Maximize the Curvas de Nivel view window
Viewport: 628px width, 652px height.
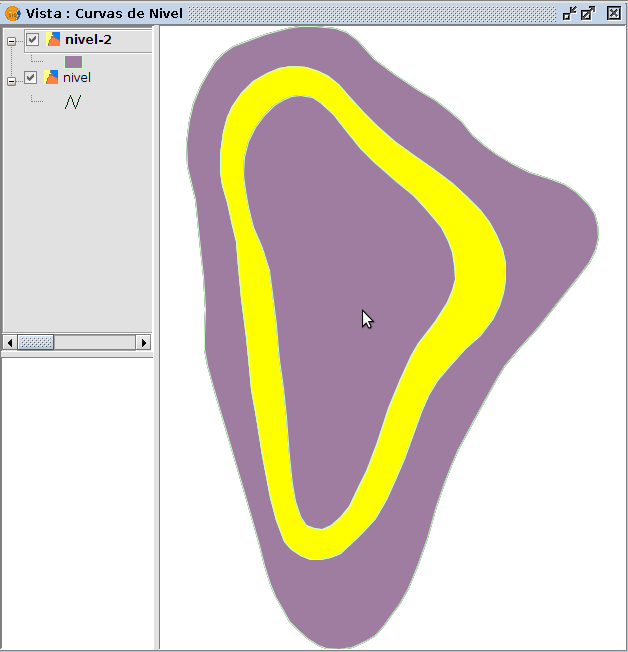point(588,13)
